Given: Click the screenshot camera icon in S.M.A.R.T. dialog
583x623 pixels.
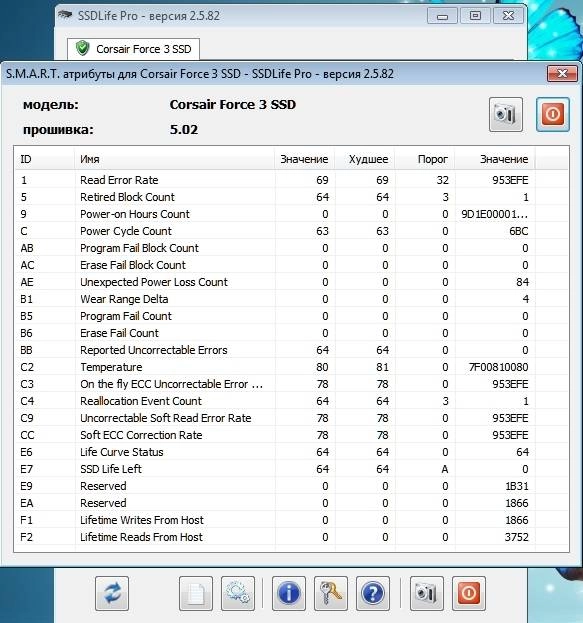Looking at the screenshot, I should (506, 114).
